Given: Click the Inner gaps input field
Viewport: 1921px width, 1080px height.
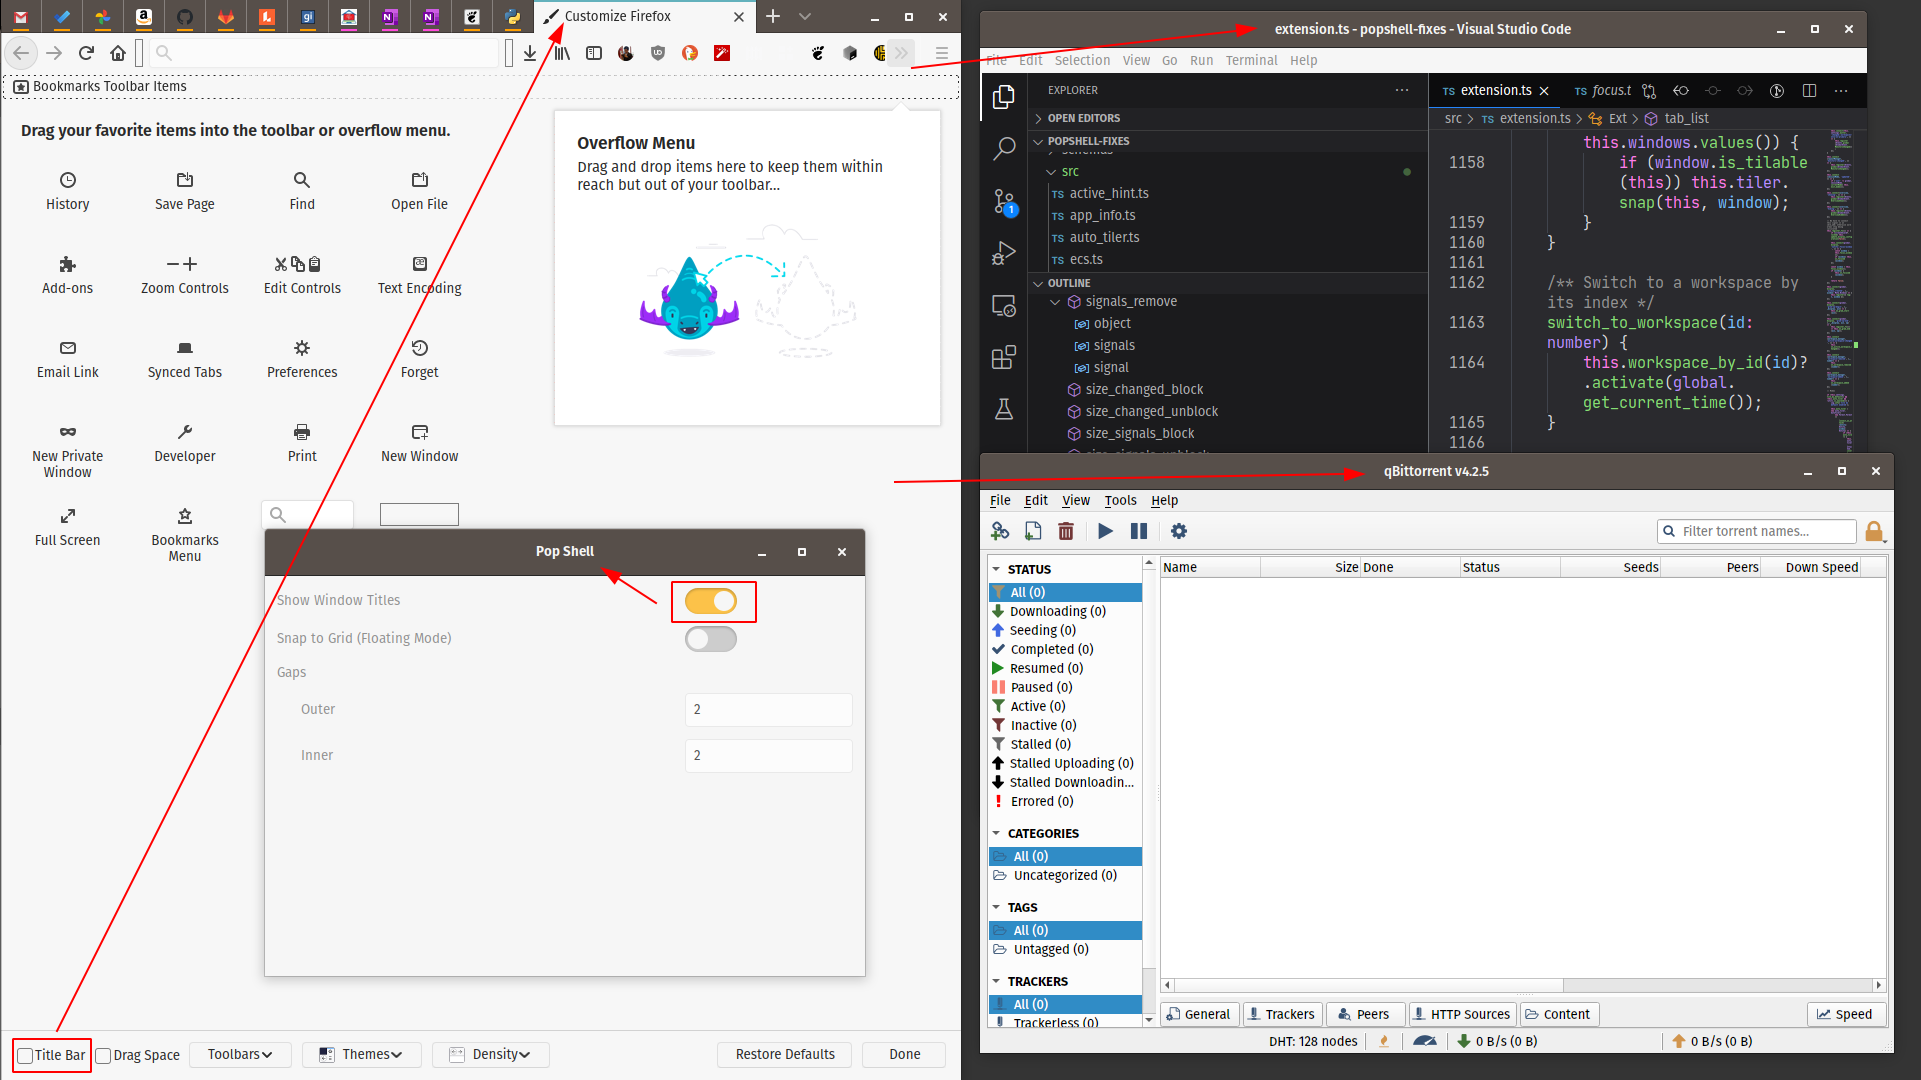Looking at the screenshot, I should [768, 756].
